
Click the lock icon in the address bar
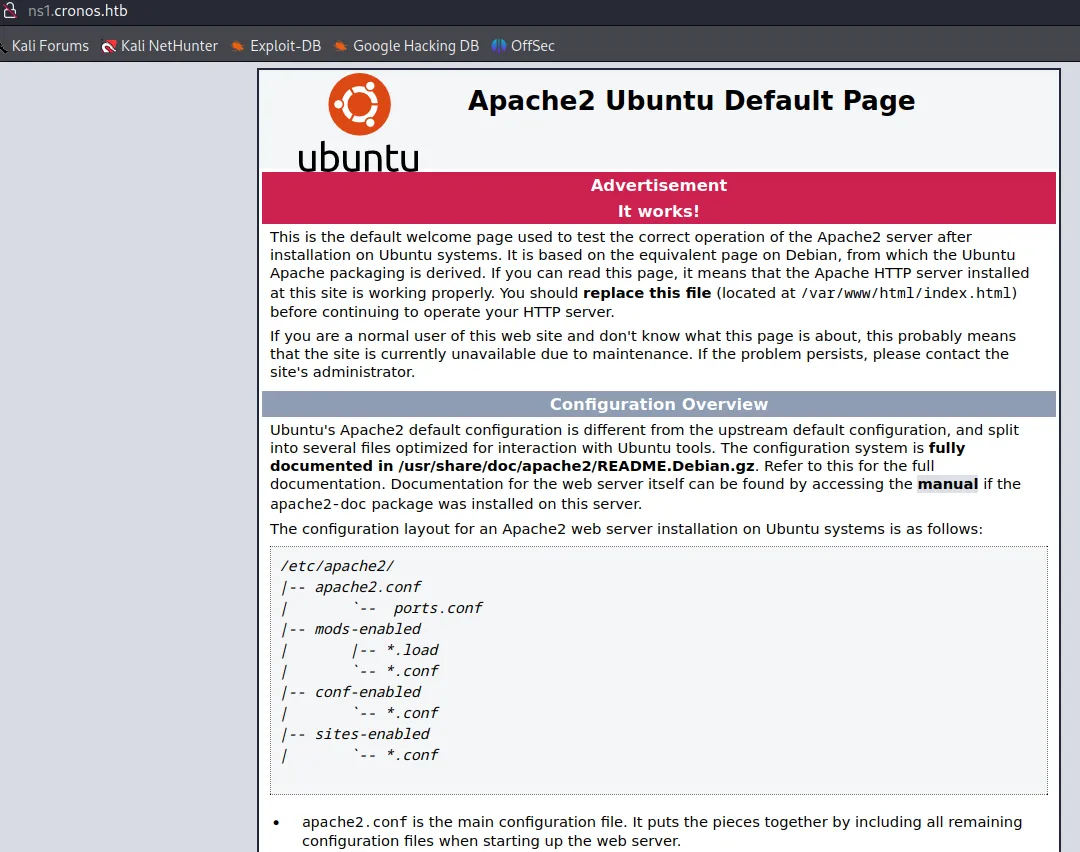10,10
